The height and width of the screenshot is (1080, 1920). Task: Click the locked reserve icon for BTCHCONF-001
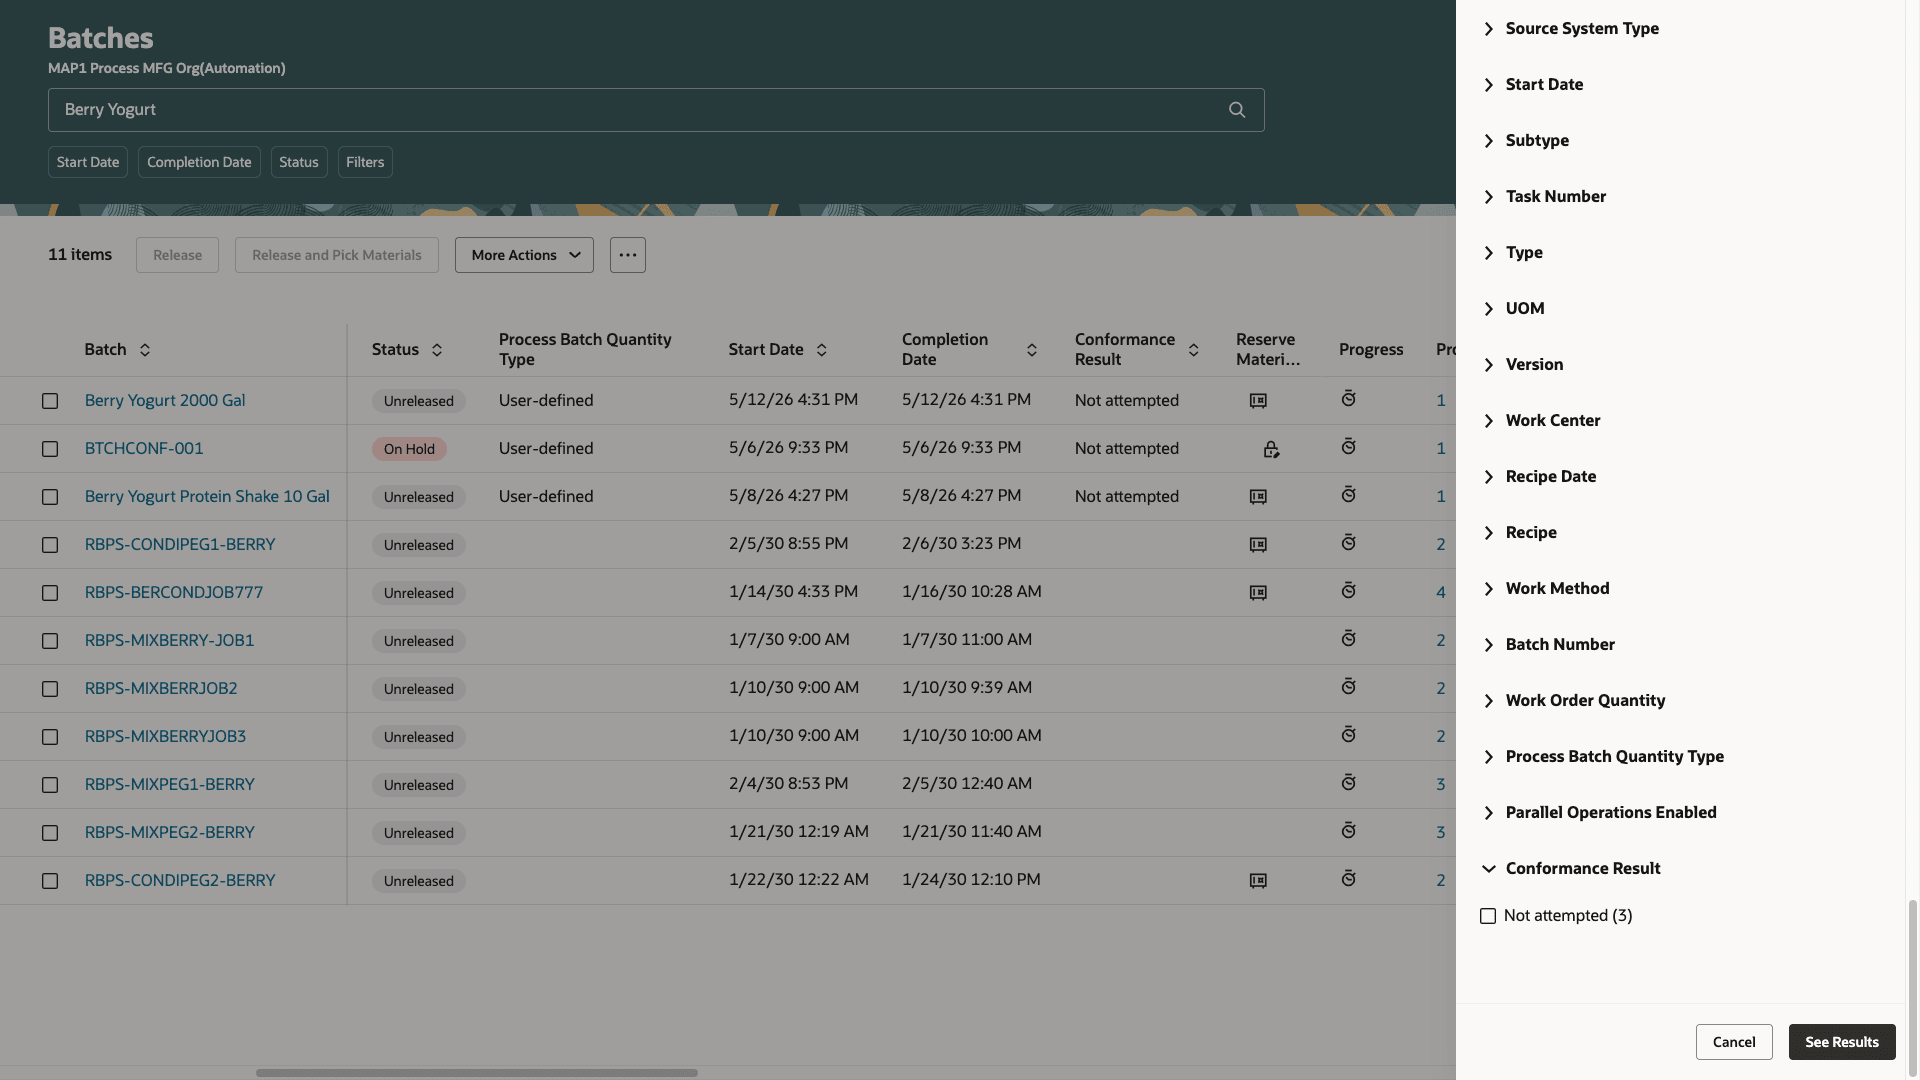coord(1270,449)
